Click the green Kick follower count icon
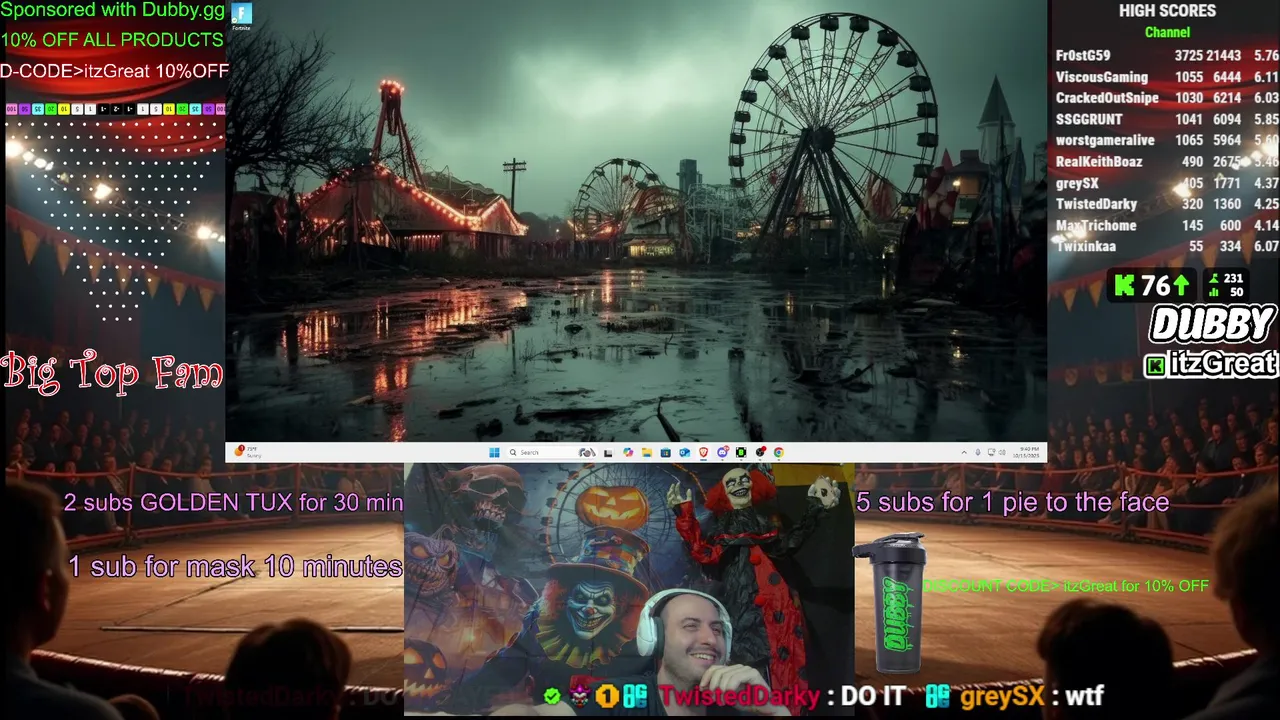The width and height of the screenshot is (1280, 720). tap(1125, 286)
